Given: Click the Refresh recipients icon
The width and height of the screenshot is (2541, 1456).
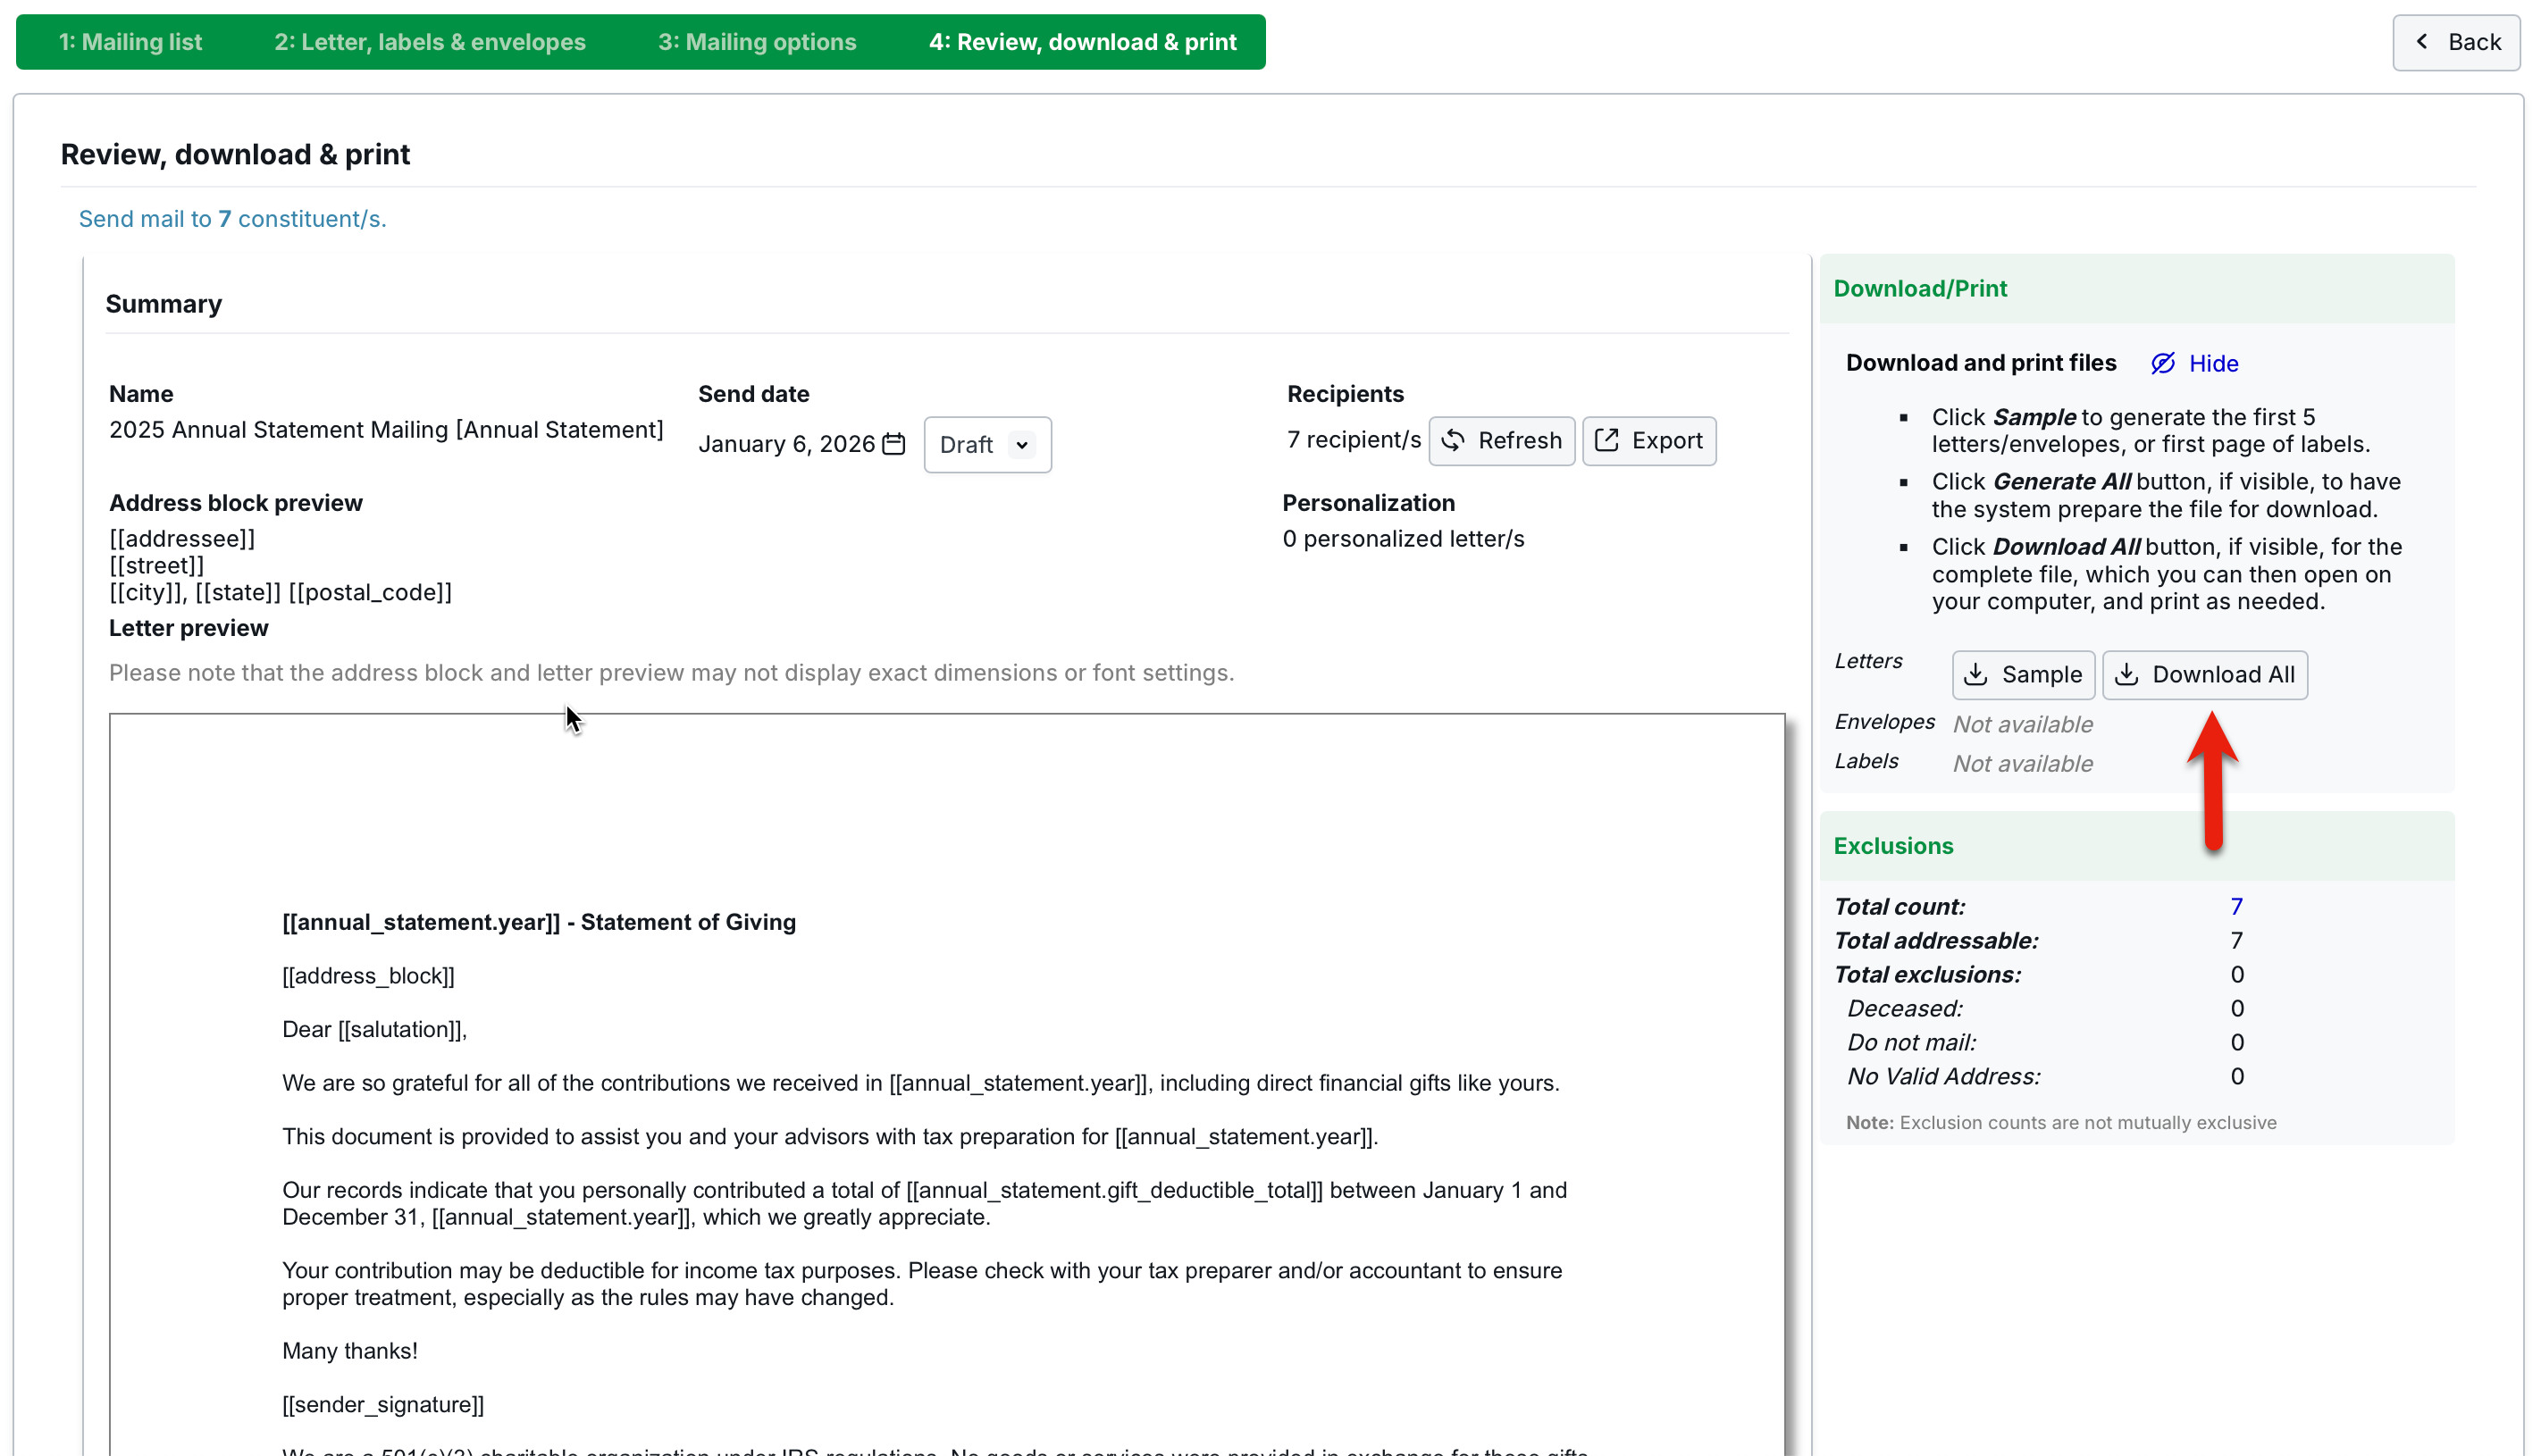Looking at the screenshot, I should [1453, 441].
